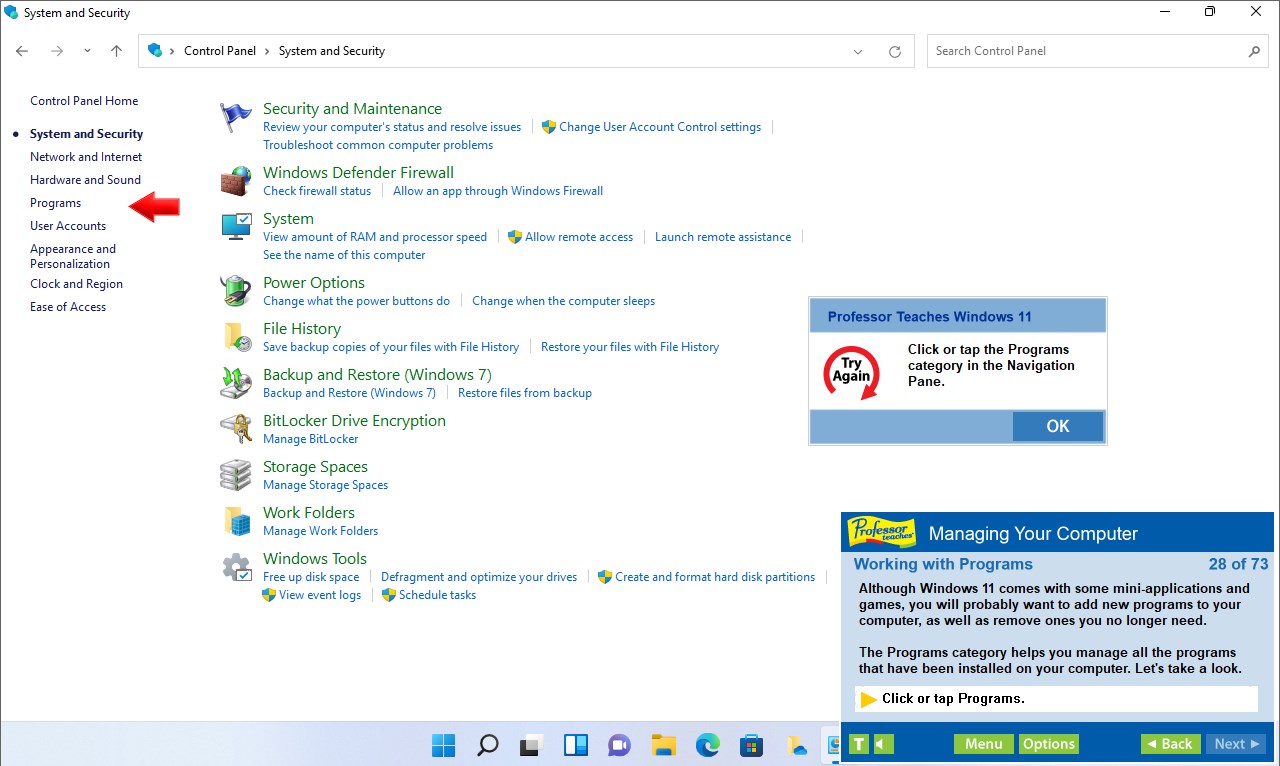Select Network and Internet category
The image size is (1280, 766).
tap(86, 157)
